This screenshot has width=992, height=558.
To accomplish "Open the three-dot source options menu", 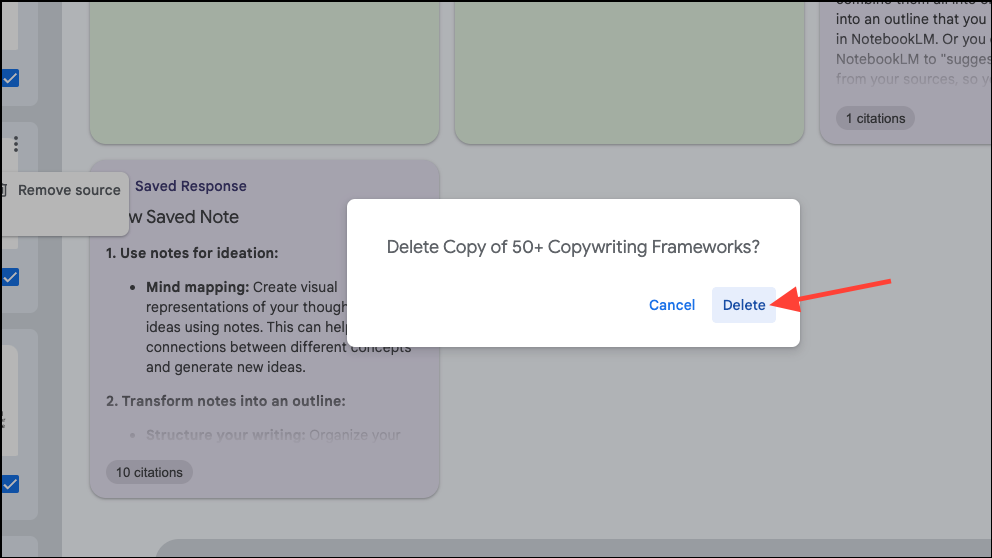I will (16, 144).
